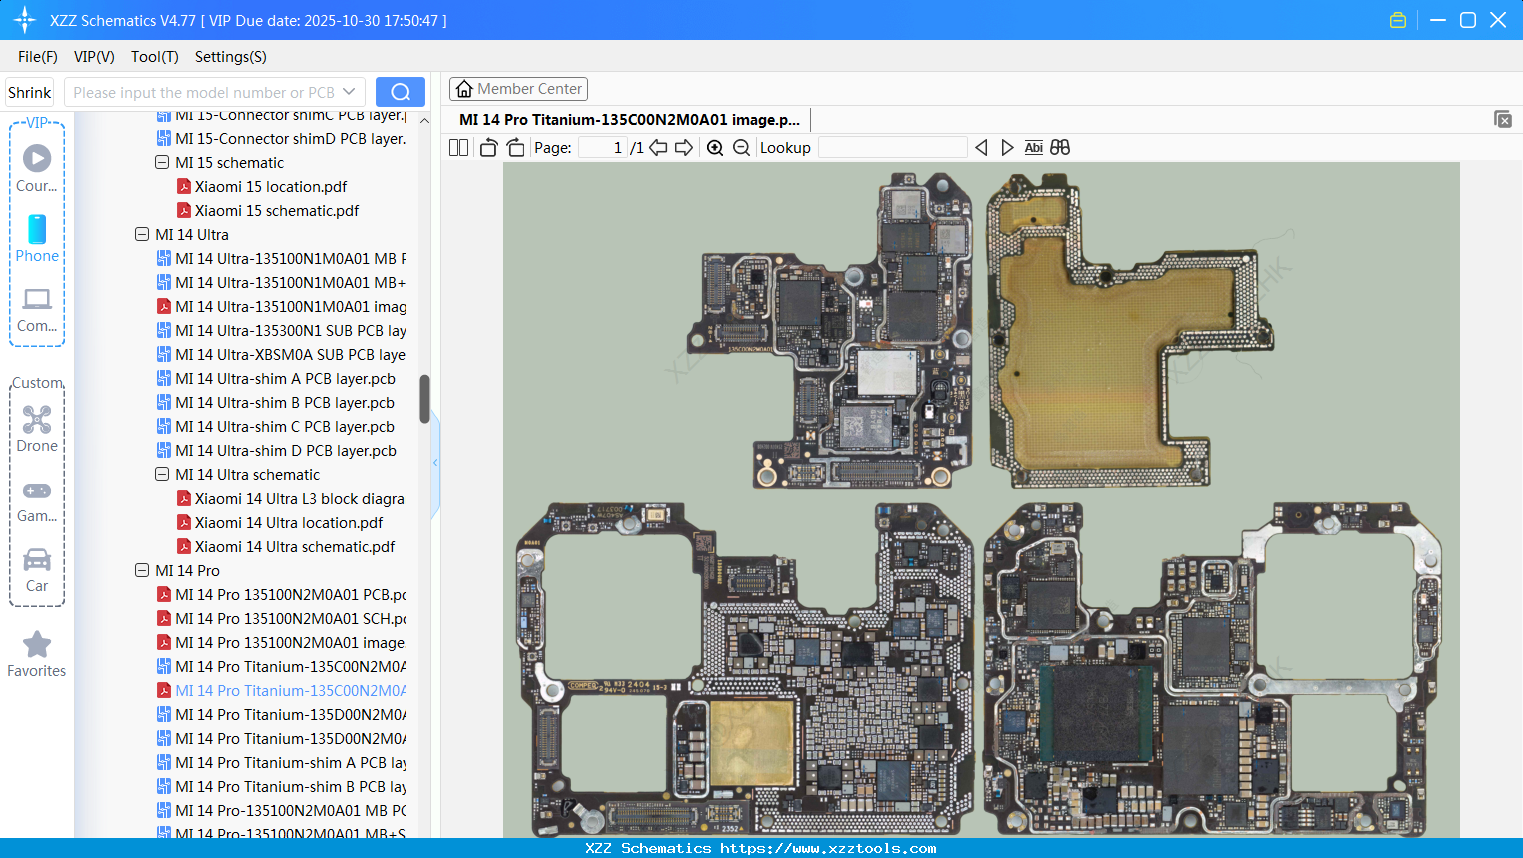The width and height of the screenshot is (1523, 858).
Task: Go to the next page with the arrow
Action: pyautogui.click(x=684, y=147)
